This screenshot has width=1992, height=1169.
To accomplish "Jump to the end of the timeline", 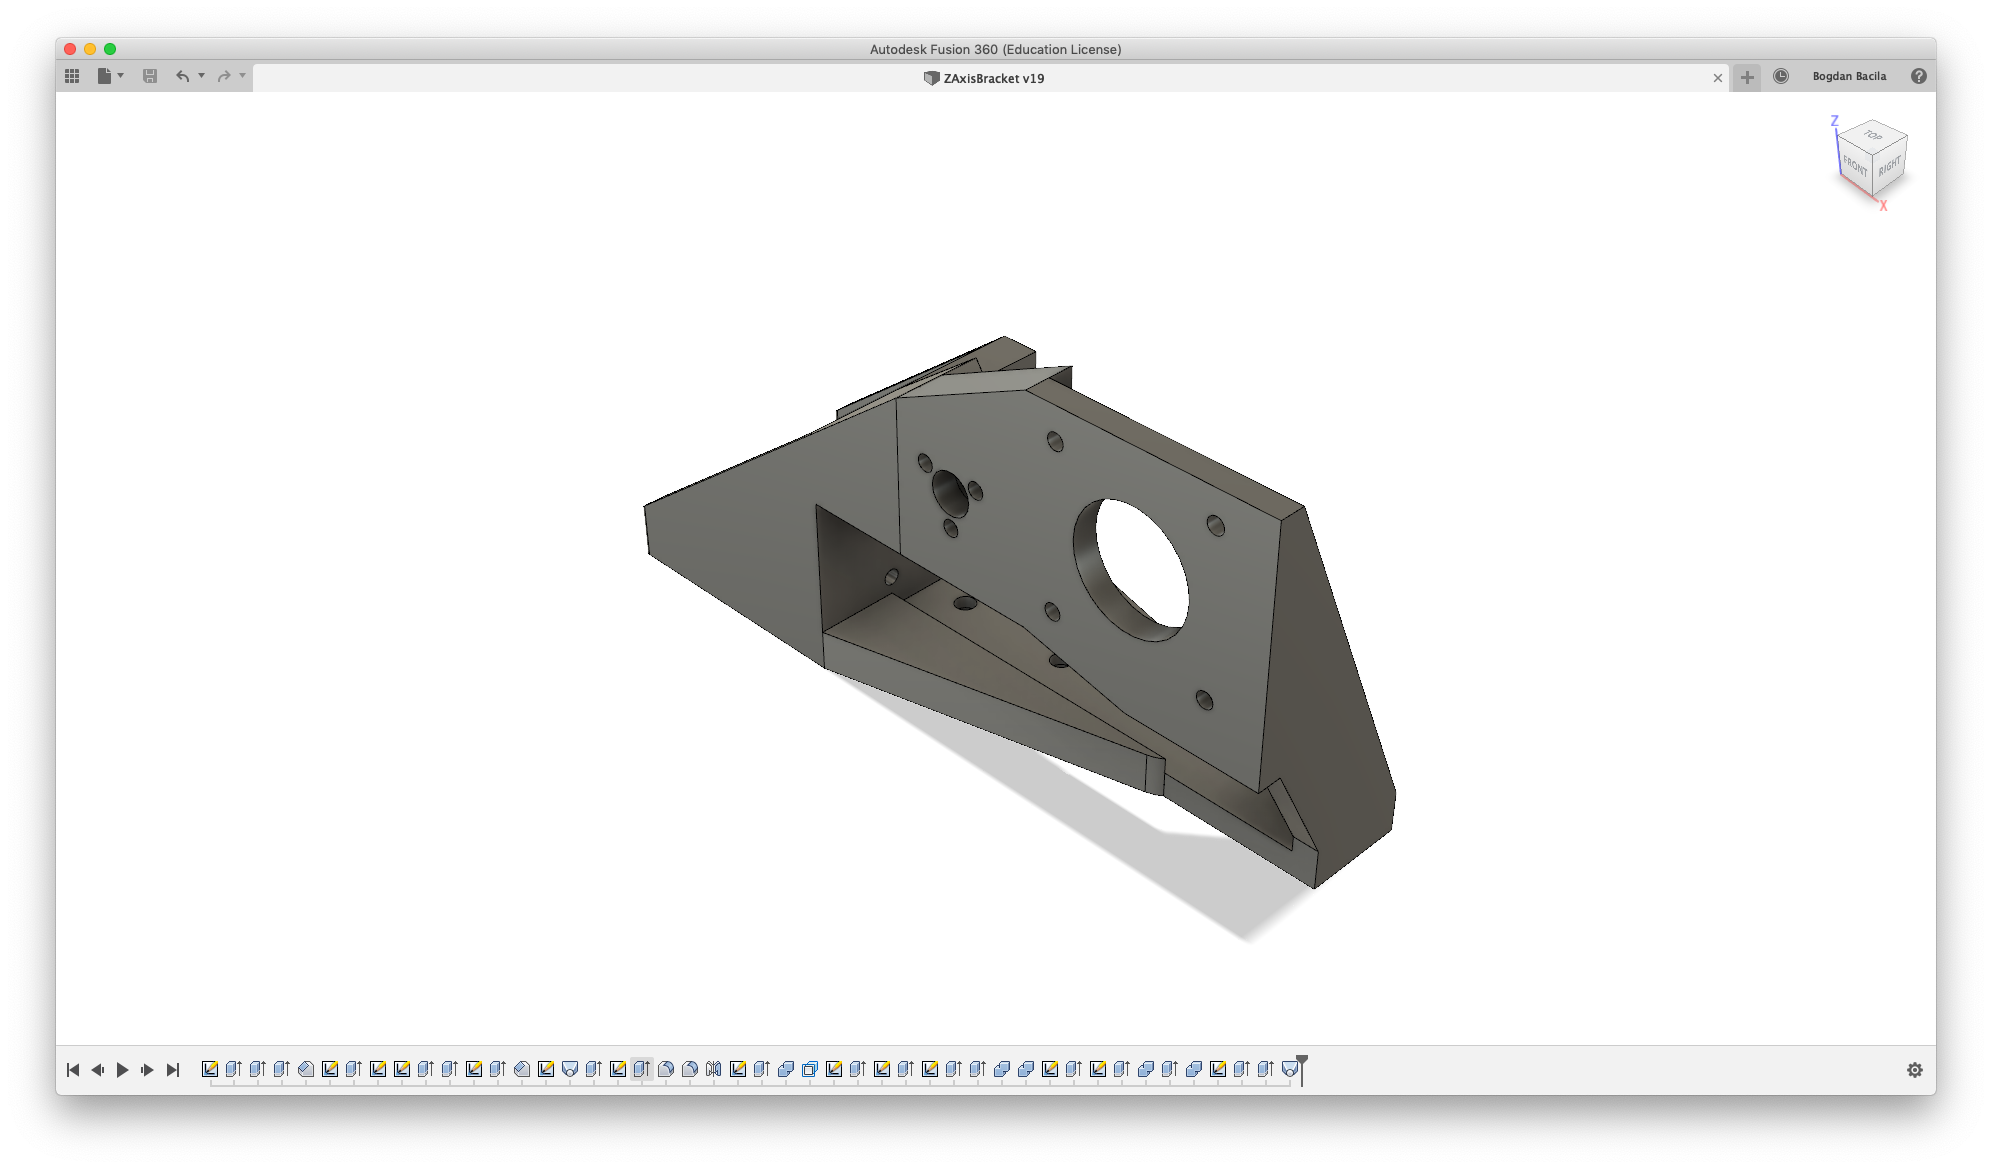I will [172, 1070].
